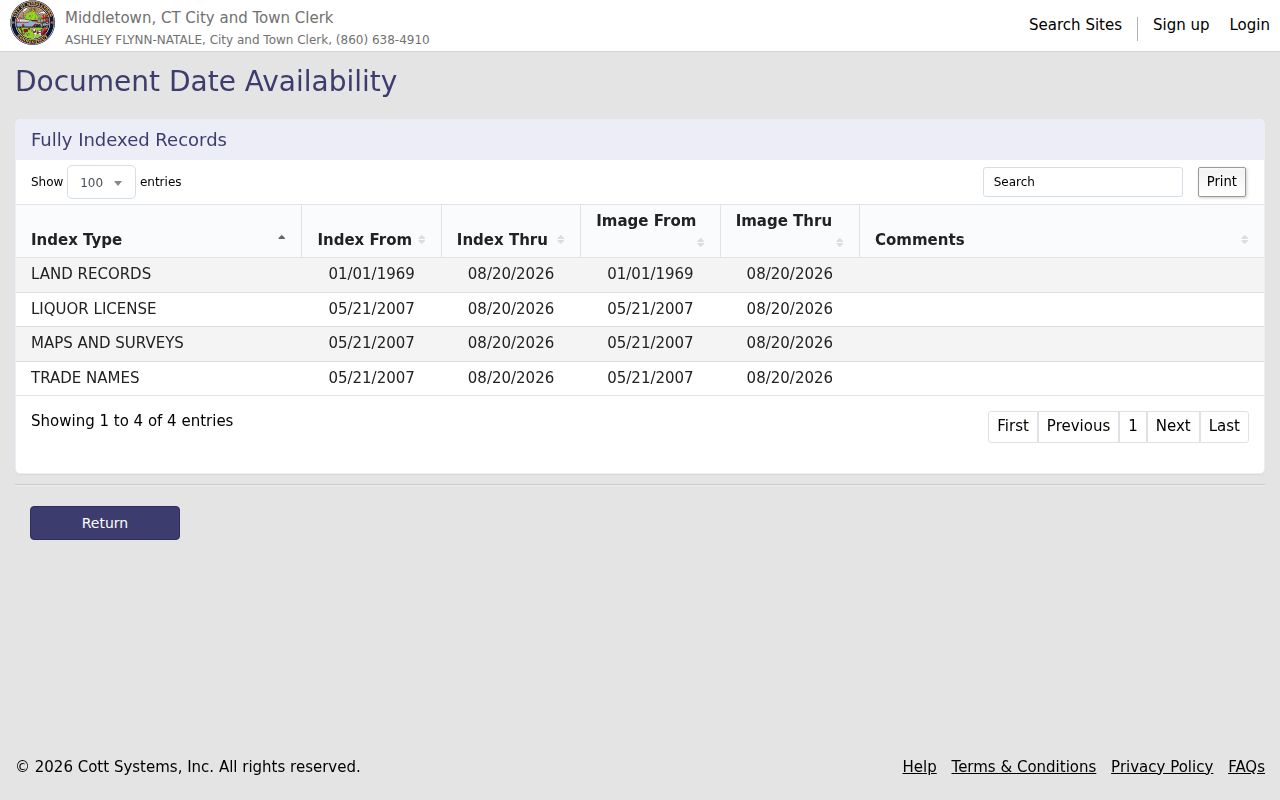This screenshot has width=1280, height=800.
Task: Open the Show entries count dropdown
Action: [101, 182]
